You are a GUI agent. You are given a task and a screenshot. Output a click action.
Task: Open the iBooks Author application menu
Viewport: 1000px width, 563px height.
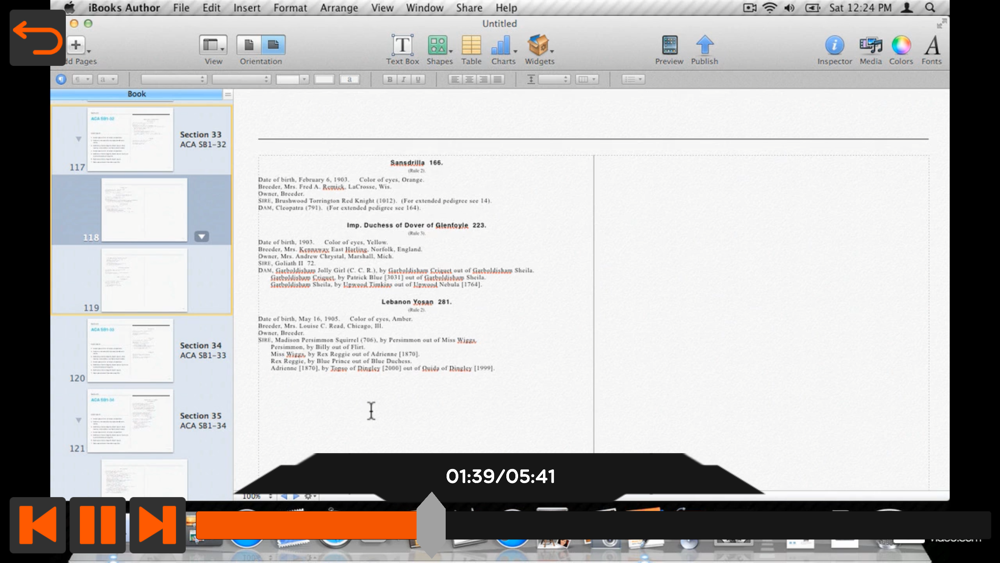coord(124,8)
